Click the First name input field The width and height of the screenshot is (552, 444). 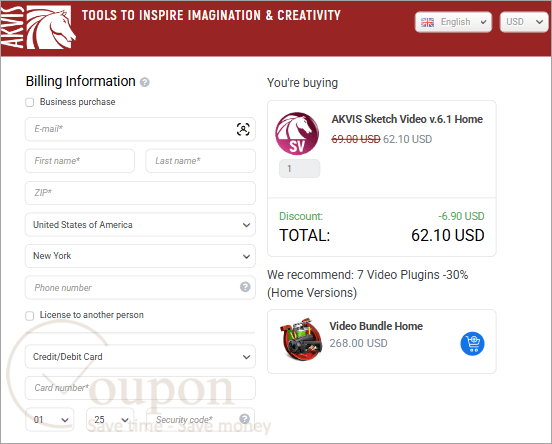coord(80,161)
